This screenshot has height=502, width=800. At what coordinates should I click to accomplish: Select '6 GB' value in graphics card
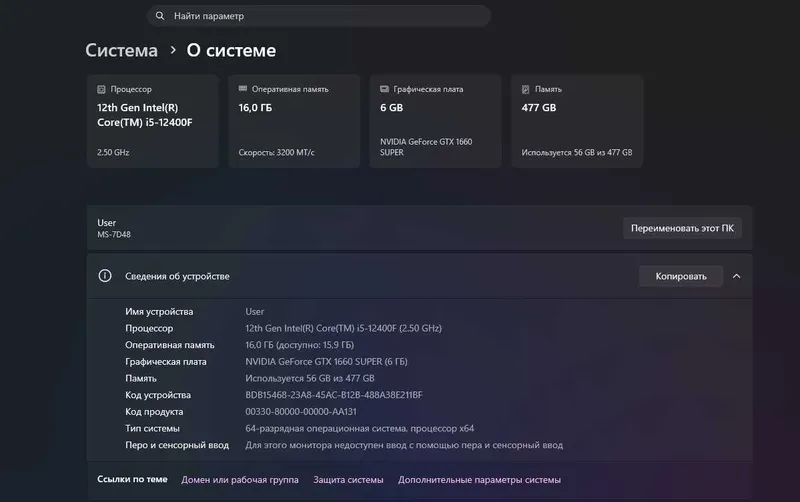[391, 108]
